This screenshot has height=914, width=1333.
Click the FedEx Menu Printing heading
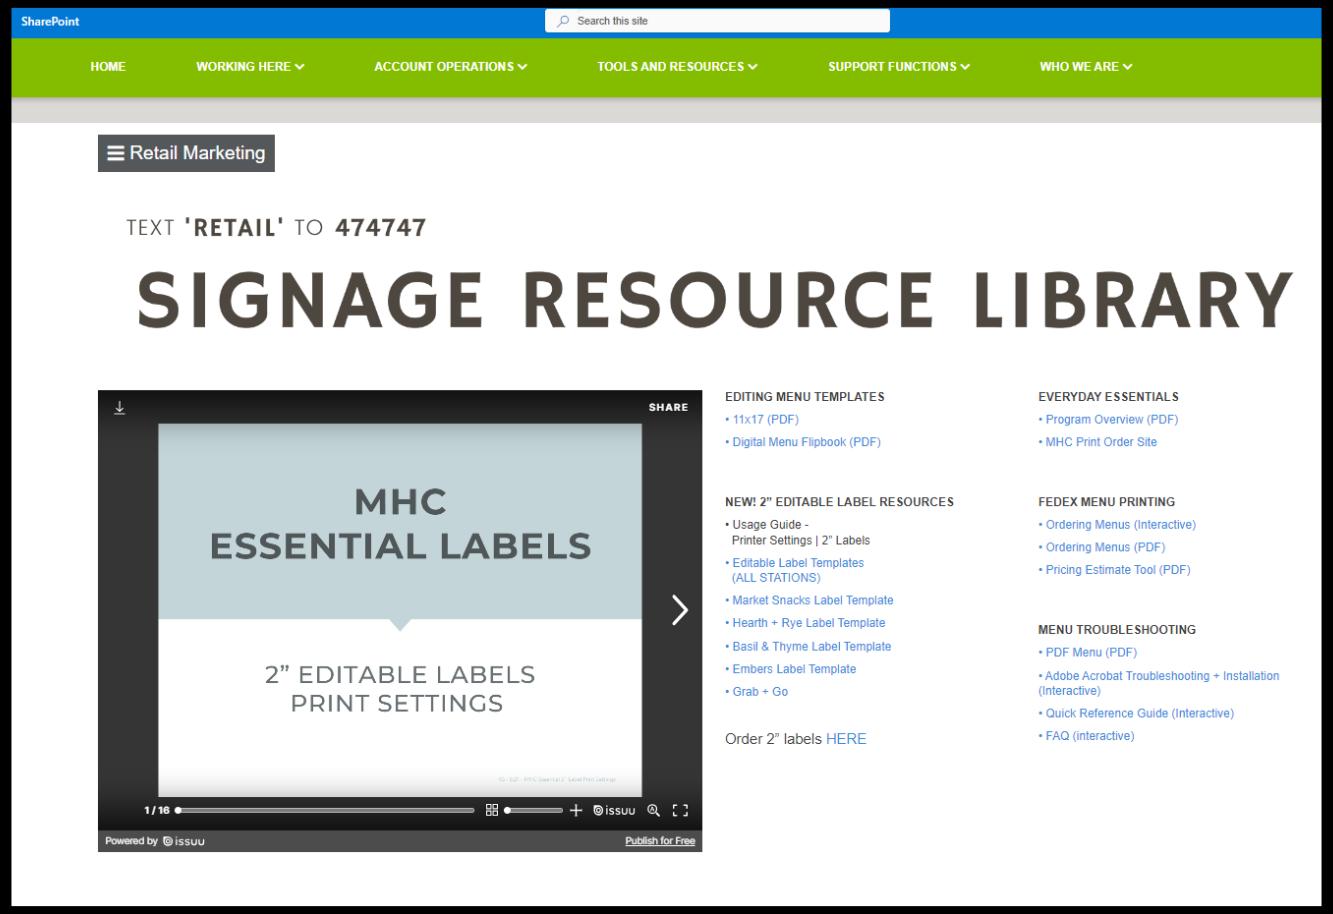tap(1107, 502)
